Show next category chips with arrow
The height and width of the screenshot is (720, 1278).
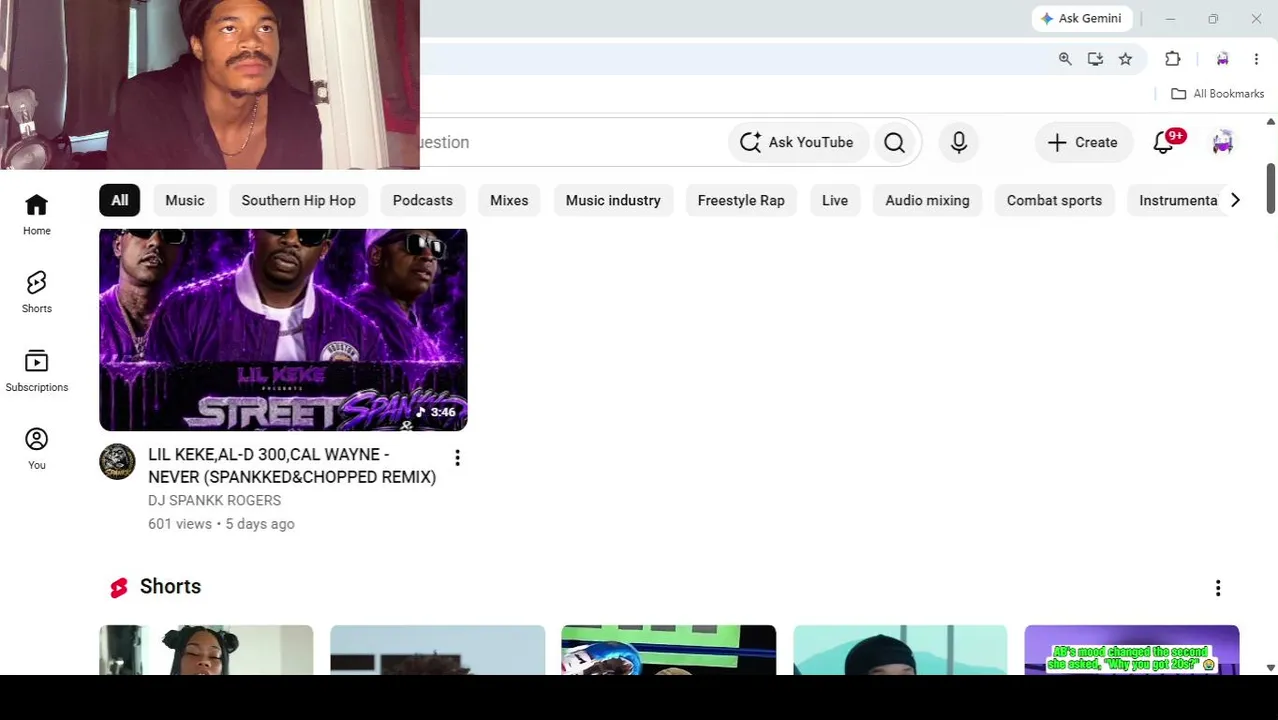[1235, 200]
